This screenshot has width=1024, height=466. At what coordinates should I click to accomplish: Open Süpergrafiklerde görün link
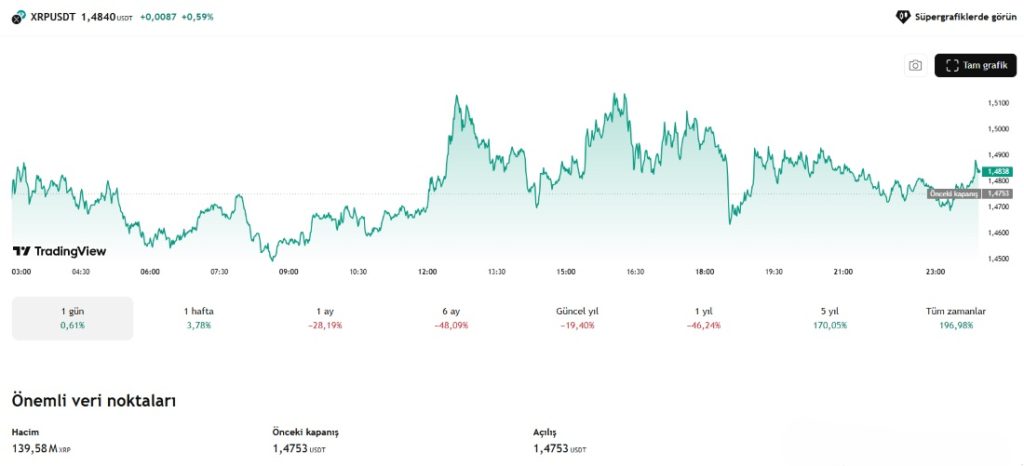point(964,17)
